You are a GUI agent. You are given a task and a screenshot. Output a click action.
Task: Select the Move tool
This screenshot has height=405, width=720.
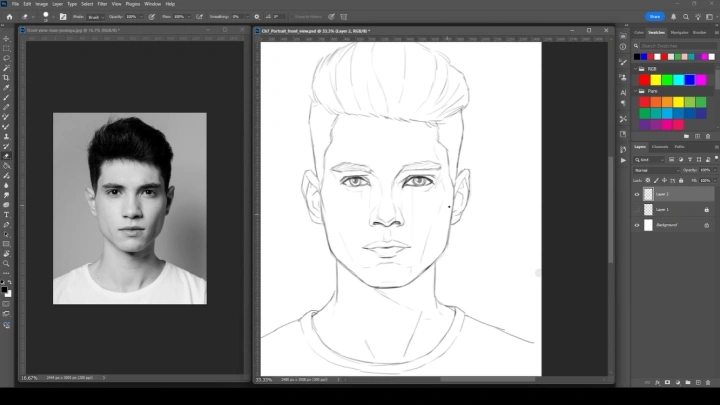tap(7, 38)
